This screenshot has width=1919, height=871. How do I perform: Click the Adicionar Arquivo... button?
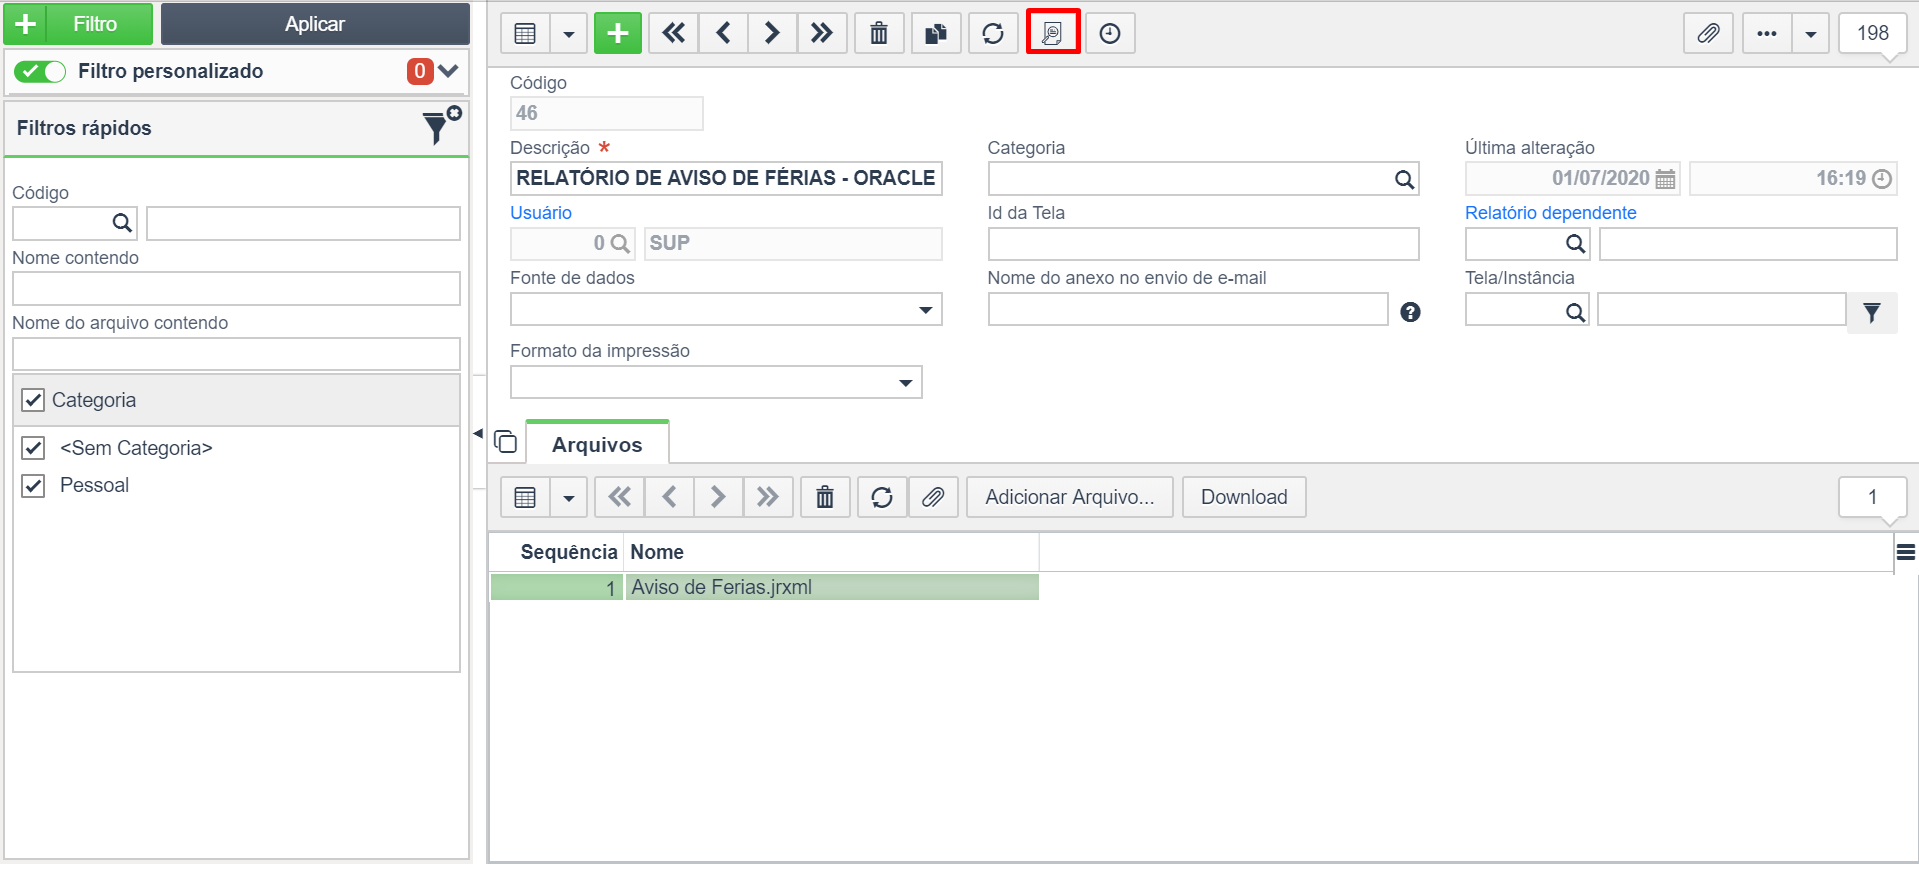pos(1070,497)
